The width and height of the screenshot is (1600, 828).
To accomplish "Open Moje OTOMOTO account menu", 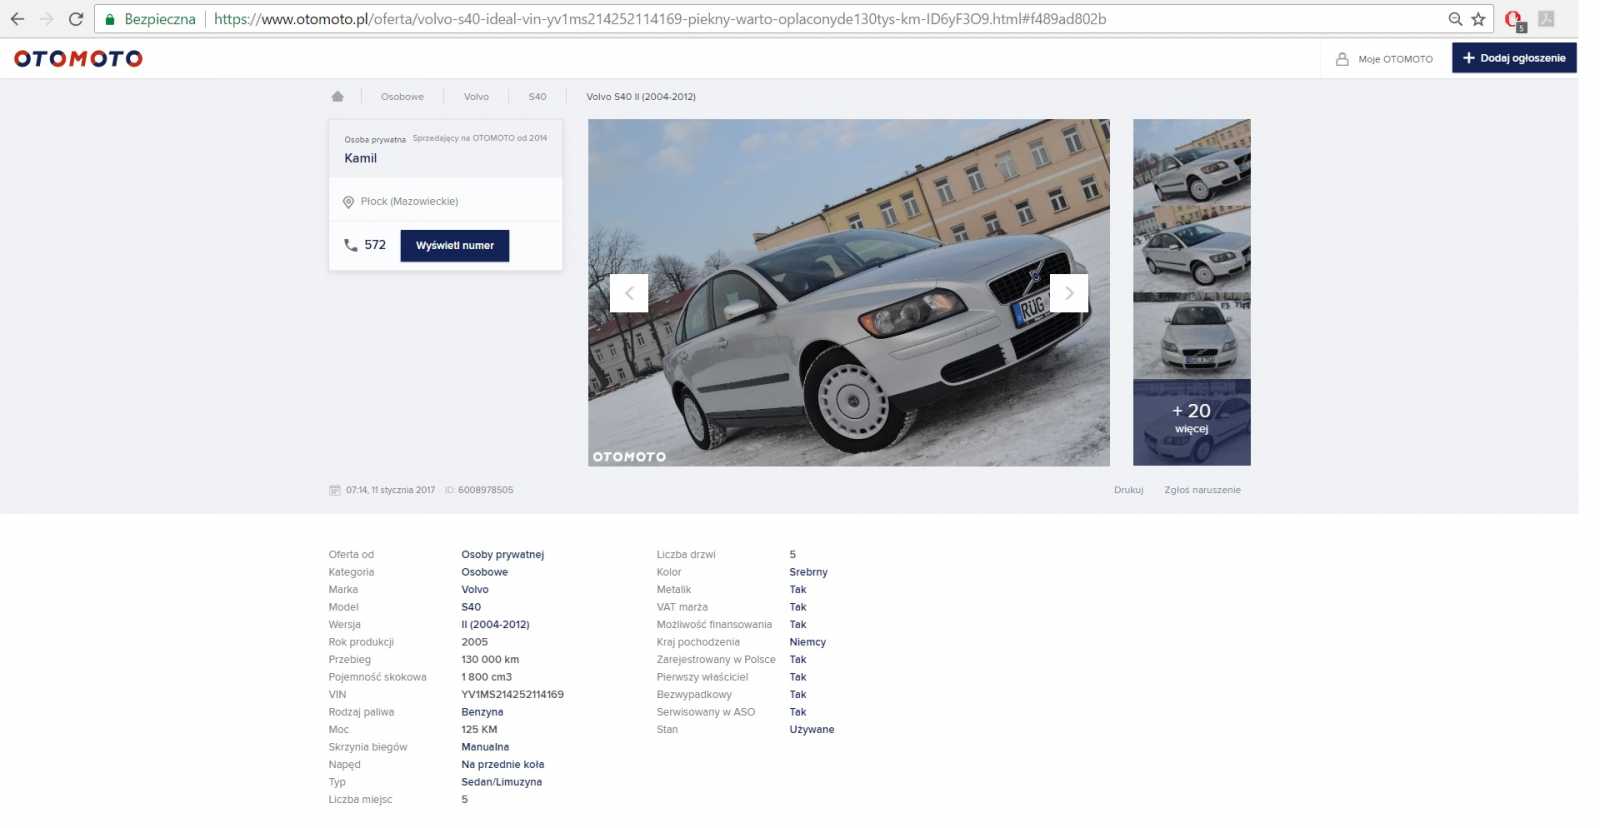I will click(x=1384, y=59).
